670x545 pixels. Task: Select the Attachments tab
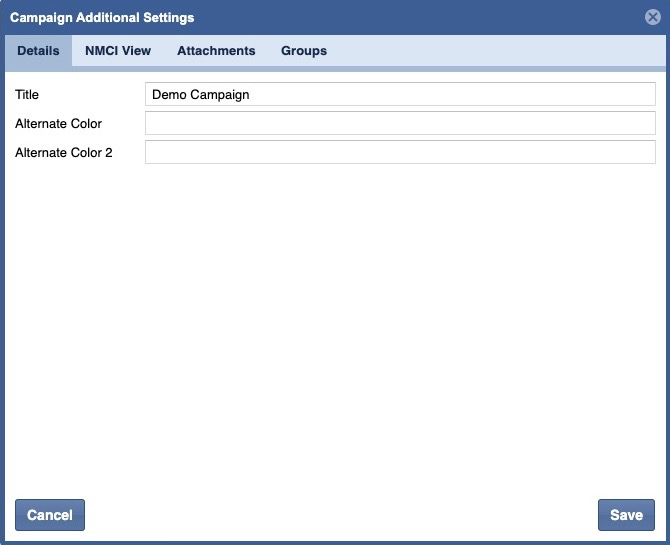(x=216, y=51)
